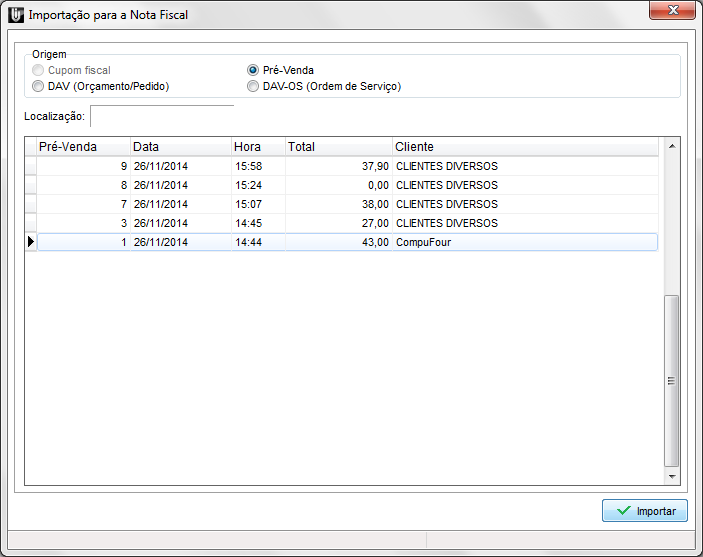Click the Hora column header
703x557 pixels.
(x=258, y=147)
